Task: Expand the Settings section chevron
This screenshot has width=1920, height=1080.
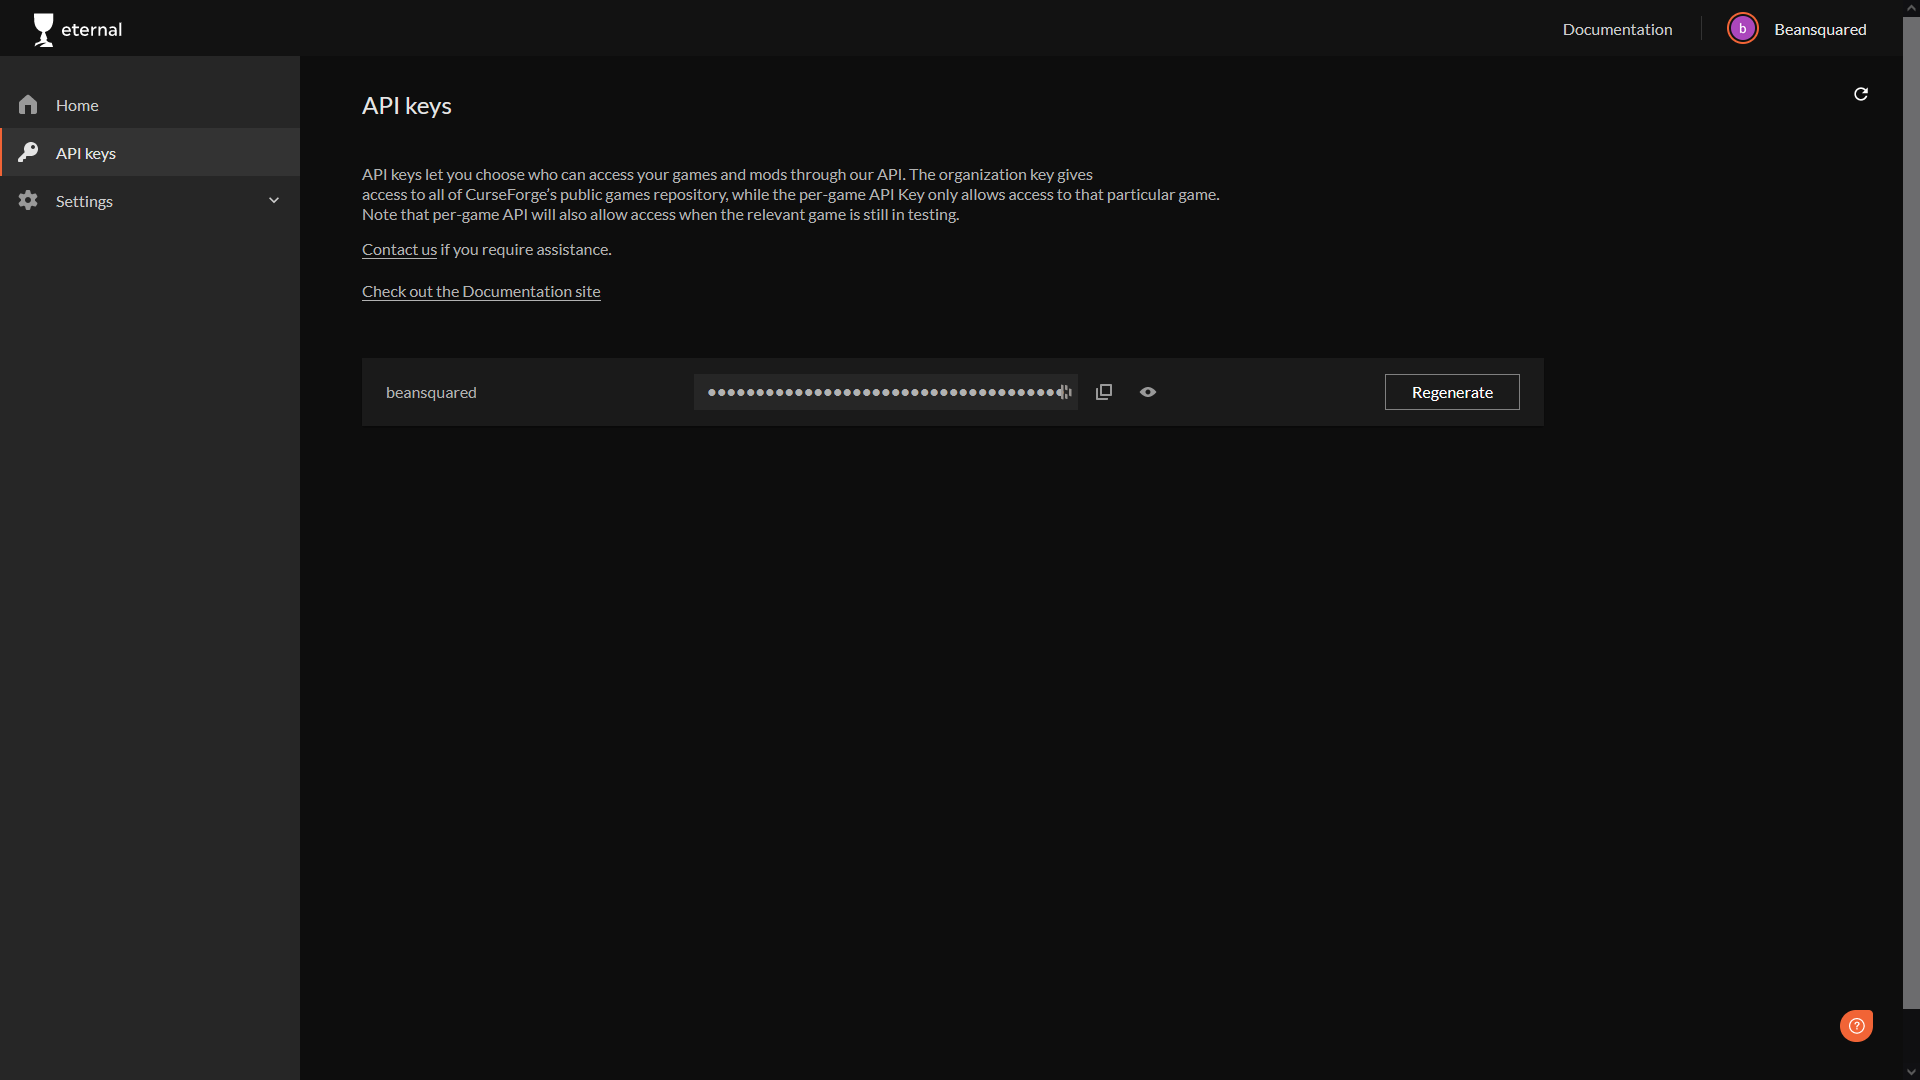Action: click(274, 200)
